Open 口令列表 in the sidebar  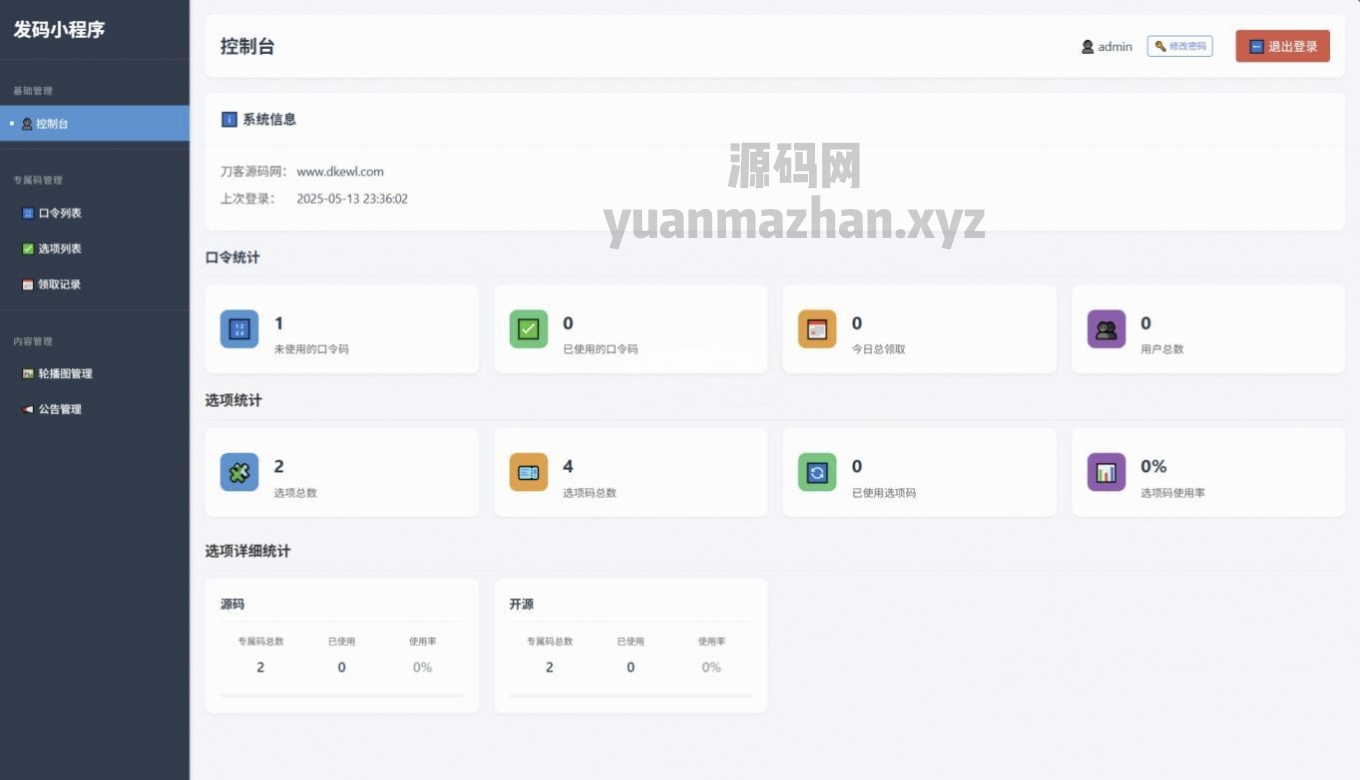point(59,213)
